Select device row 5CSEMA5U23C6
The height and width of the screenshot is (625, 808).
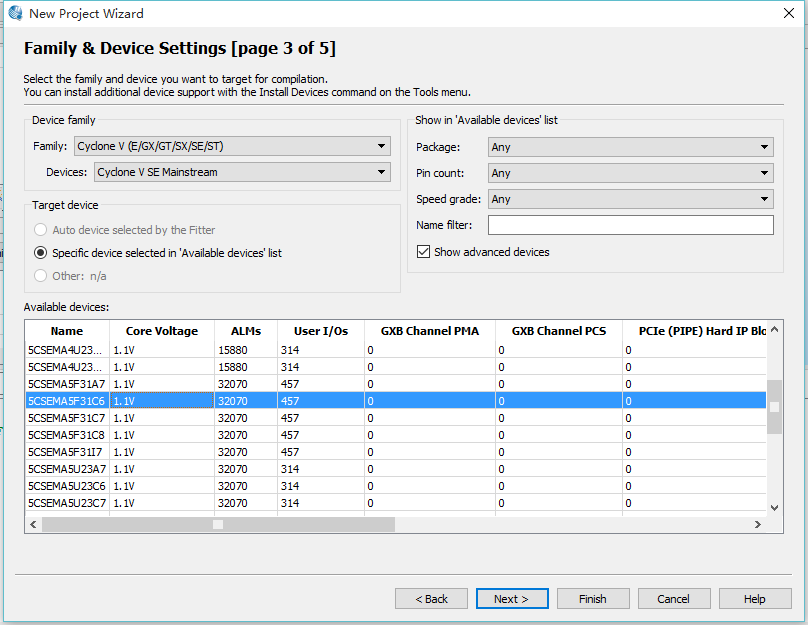click(x=396, y=486)
